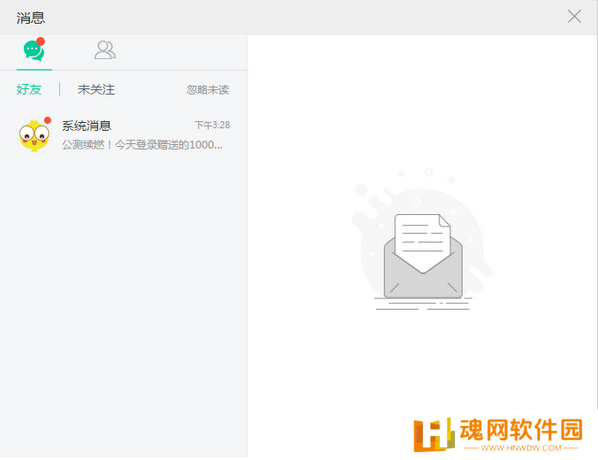The width and height of the screenshot is (598, 460).
Task: Select the 好友 tab
Action: coord(29,90)
